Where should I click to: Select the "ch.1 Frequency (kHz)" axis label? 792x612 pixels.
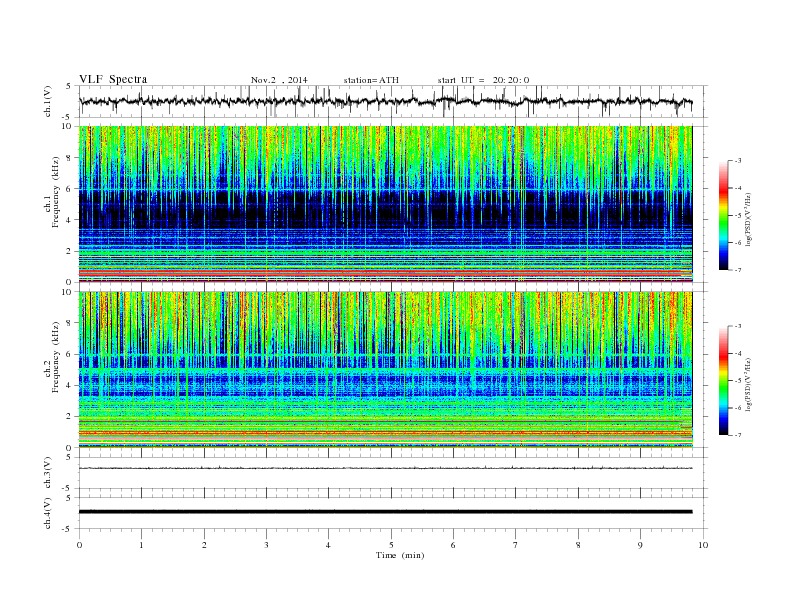tap(52, 192)
